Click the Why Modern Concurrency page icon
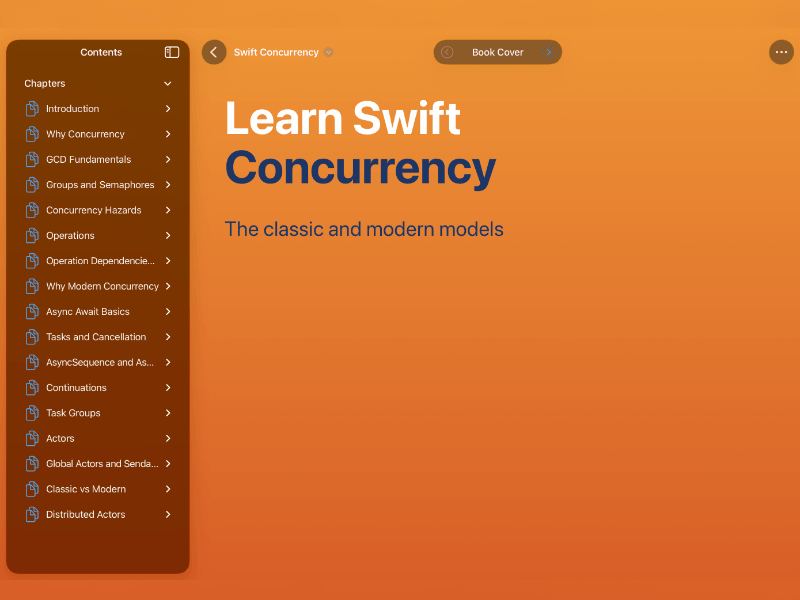Viewport: 800px width, 600px height. pyautogui.click(x=32, y=286)
